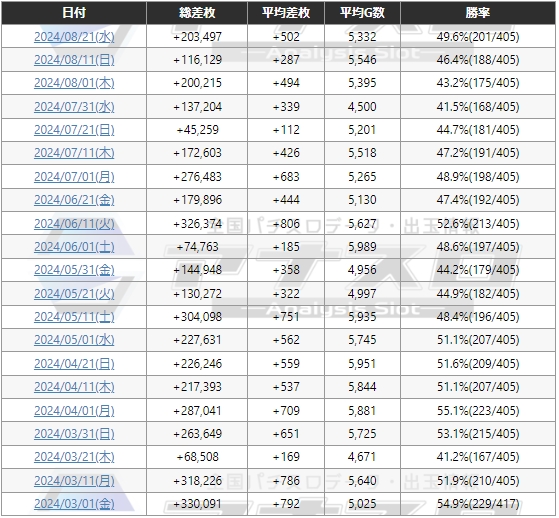
Task: Open the 2024/03/31(日) date link
Action: point(74,434)
